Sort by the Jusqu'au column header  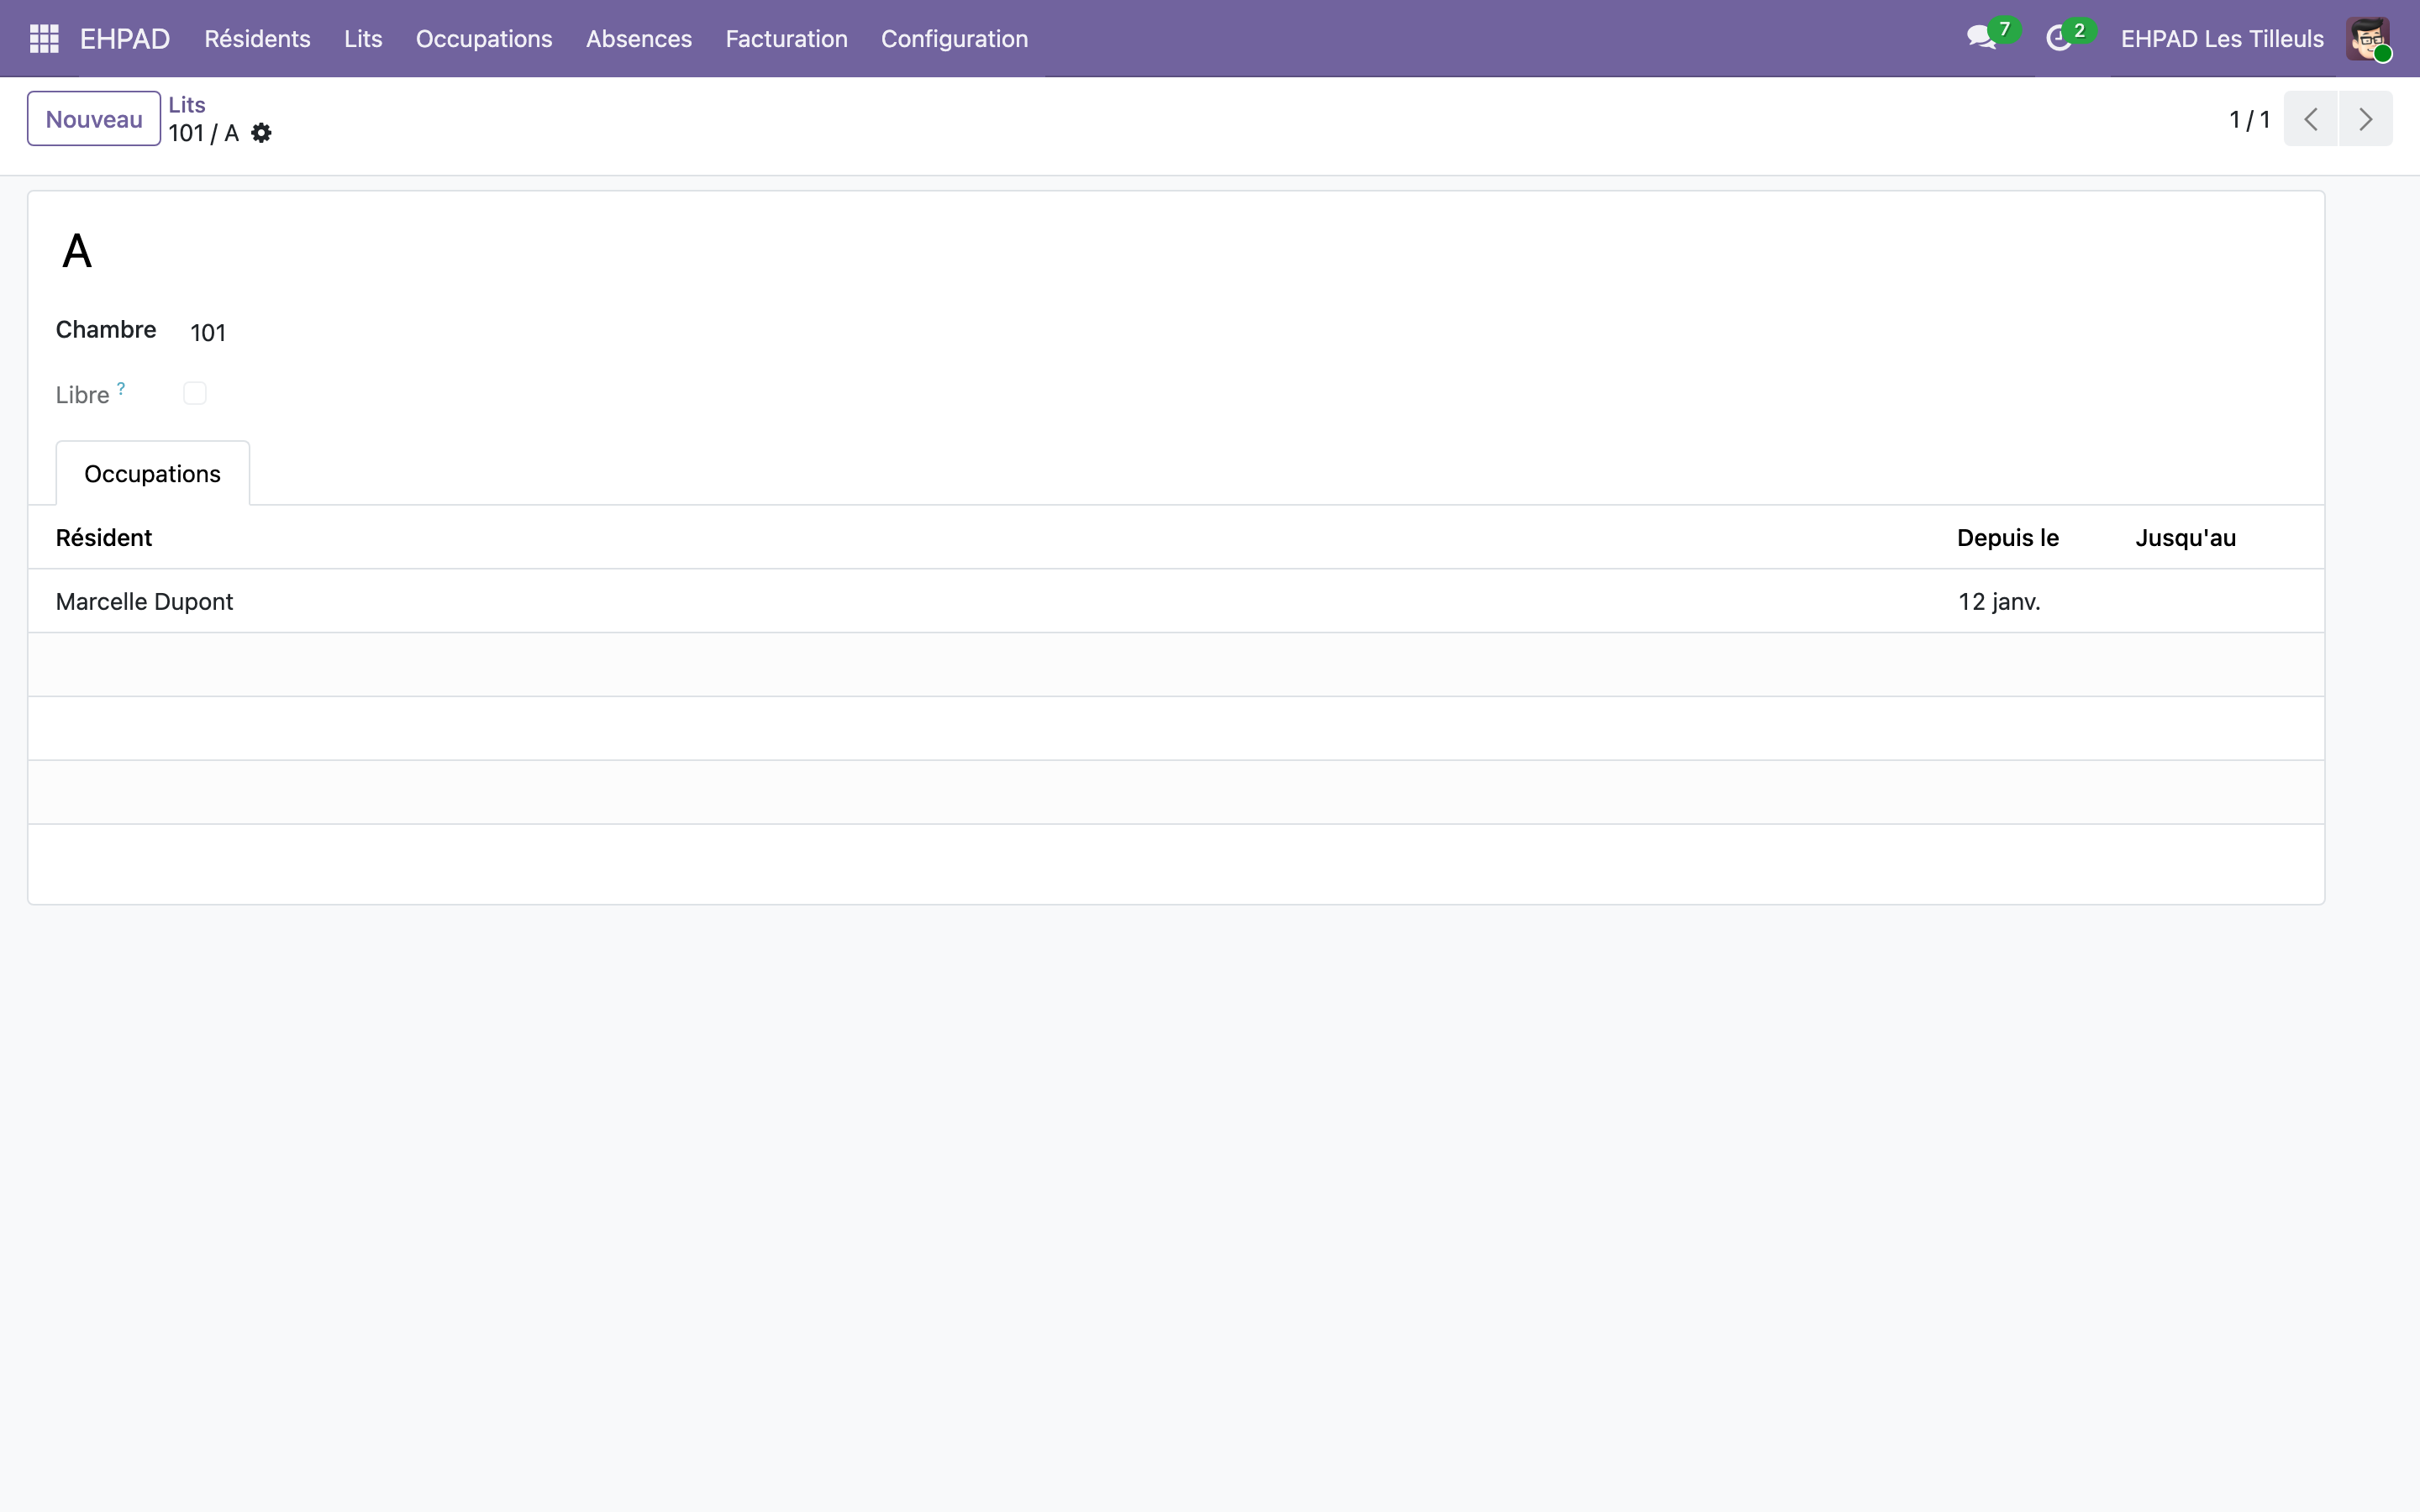pyautogui.click(x=2186, y=538)
